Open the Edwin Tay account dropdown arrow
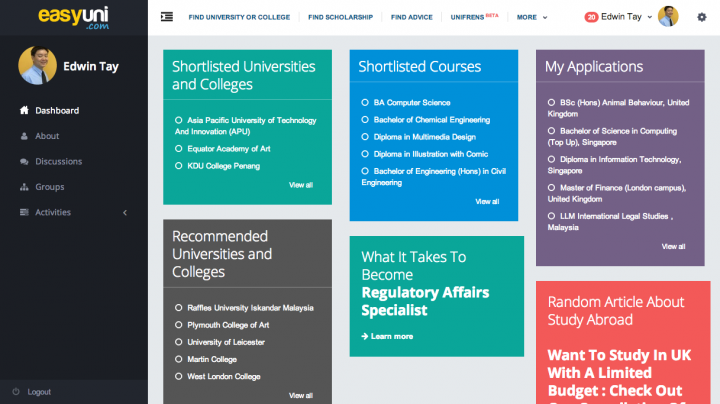The height and width of the screenshot is (404, 720). (x=650, y=17)
